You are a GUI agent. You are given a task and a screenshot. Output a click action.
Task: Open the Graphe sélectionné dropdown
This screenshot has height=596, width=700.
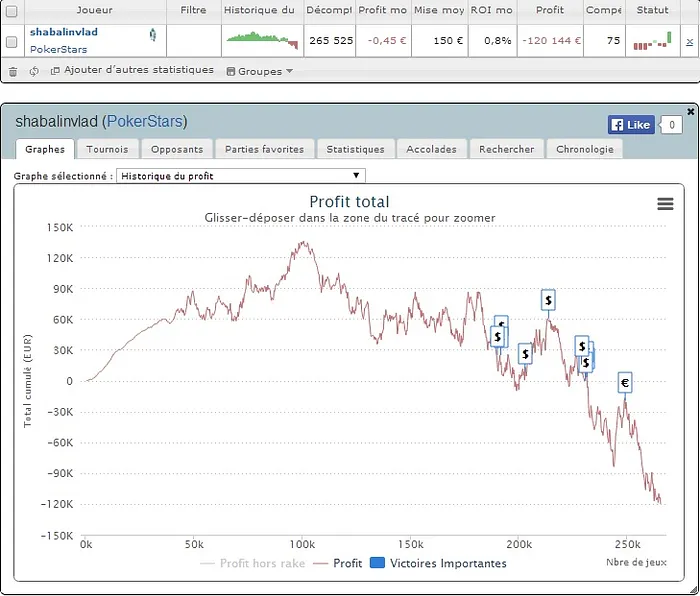pyautogui.click(x=241, y=176)
